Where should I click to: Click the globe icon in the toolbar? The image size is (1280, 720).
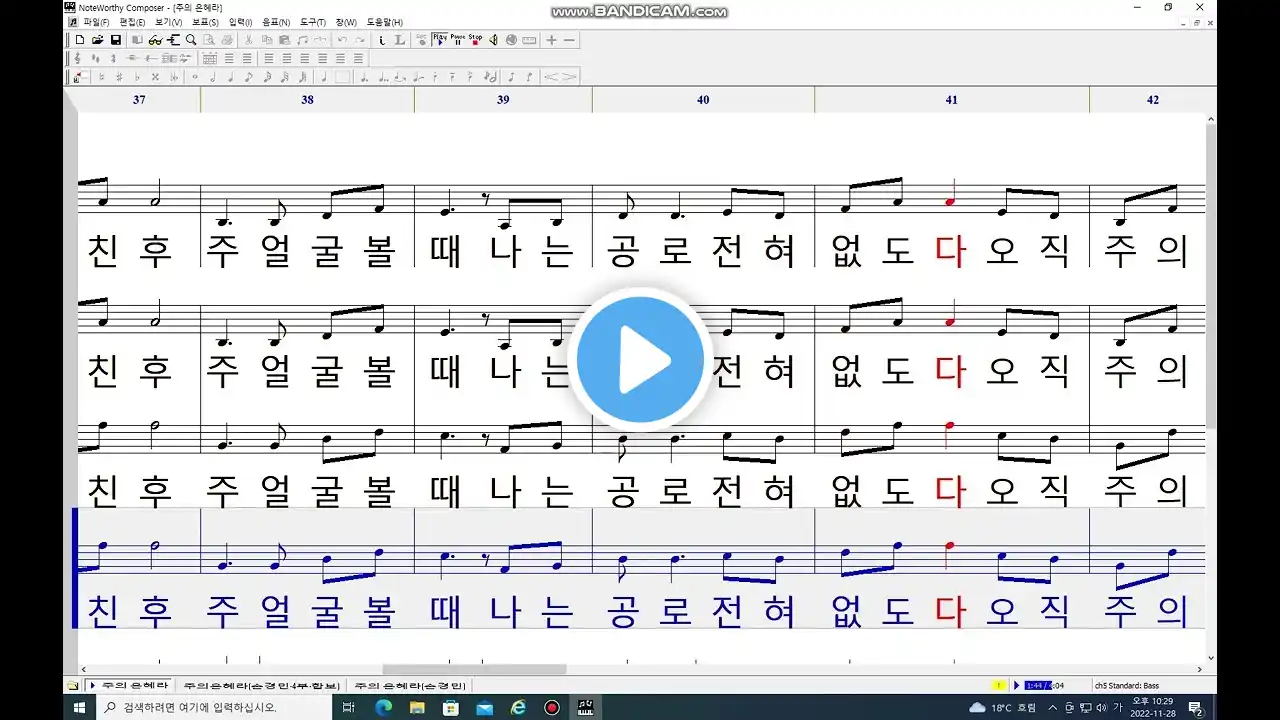tap(511, 40)
